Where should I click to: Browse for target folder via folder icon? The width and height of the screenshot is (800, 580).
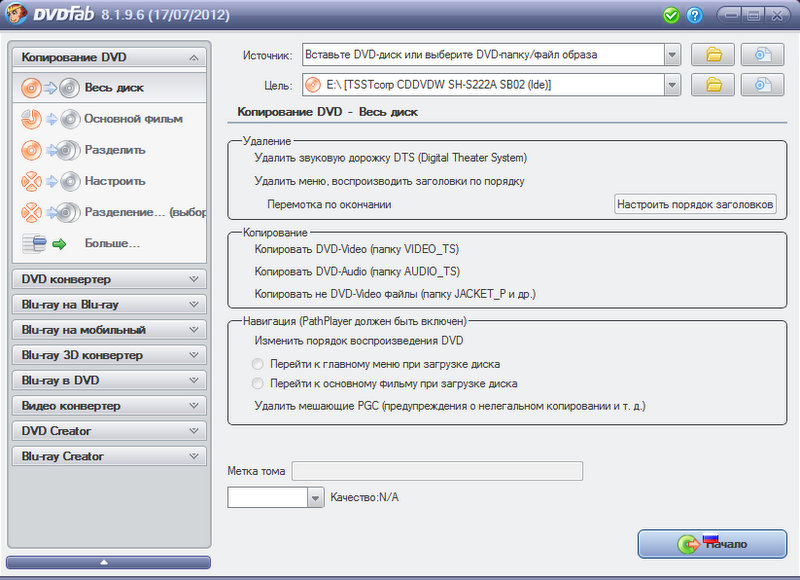click(x=713, y=85)
